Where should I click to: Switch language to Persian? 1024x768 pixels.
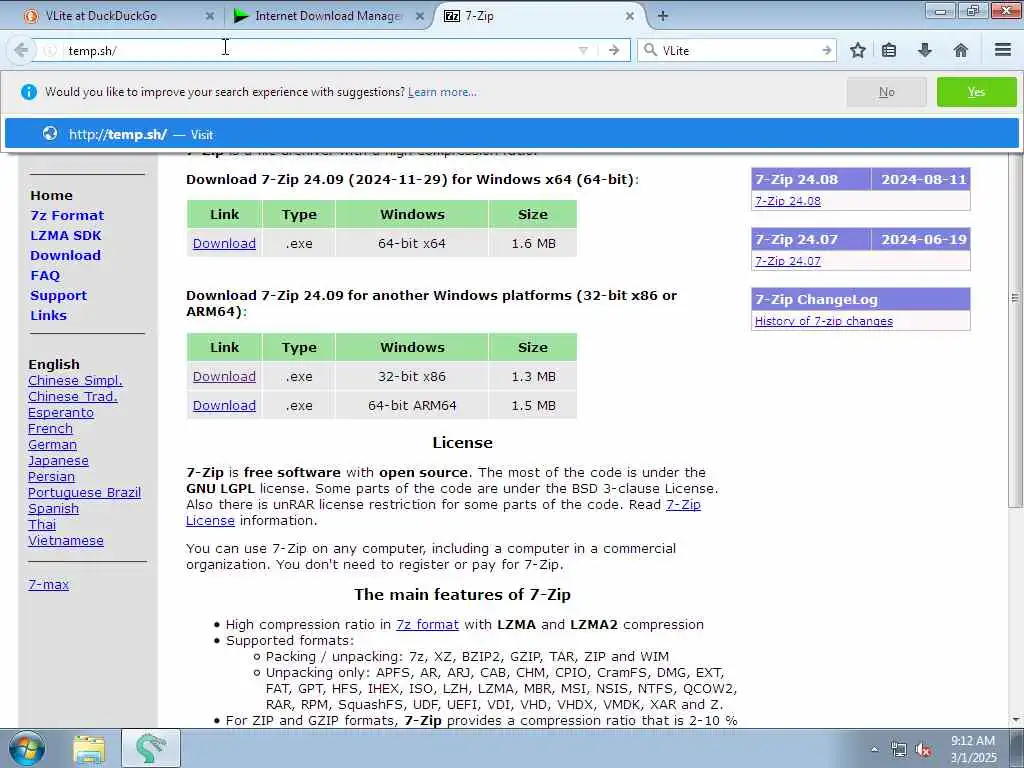pos(52,477)
